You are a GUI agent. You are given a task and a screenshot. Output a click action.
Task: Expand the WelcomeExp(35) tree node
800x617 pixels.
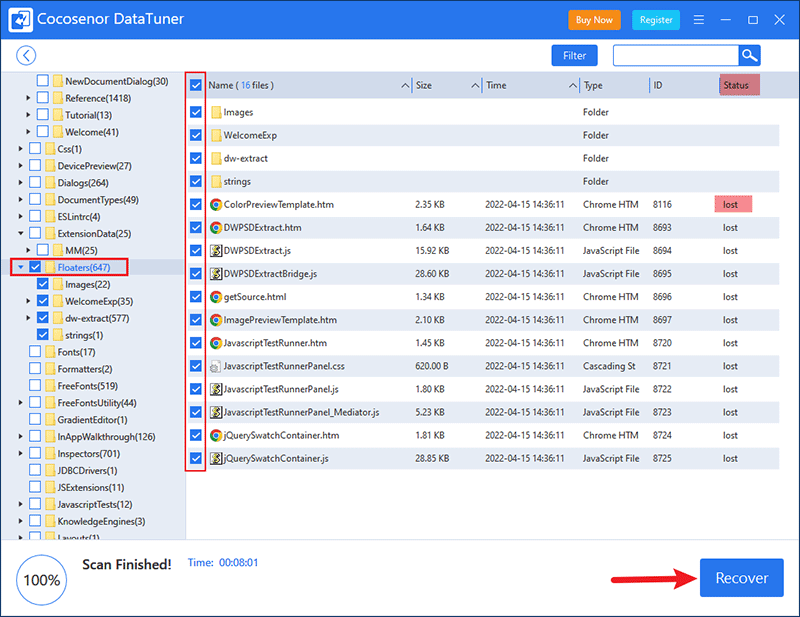(28, 301)
